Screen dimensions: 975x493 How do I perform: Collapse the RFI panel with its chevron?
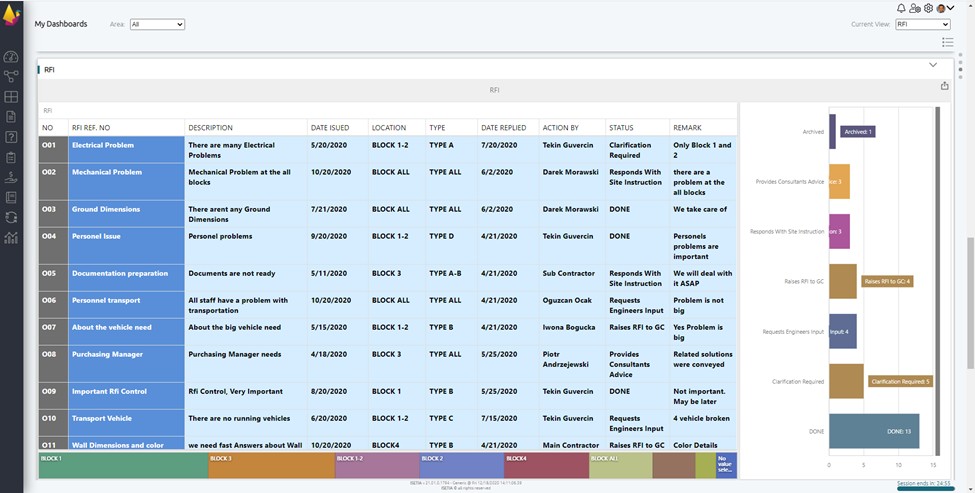[933, 65]
